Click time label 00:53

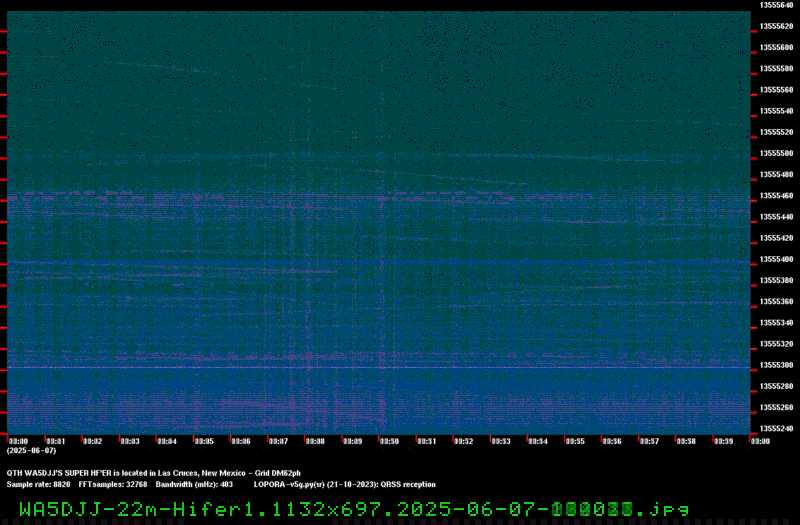tap(501, 441)
